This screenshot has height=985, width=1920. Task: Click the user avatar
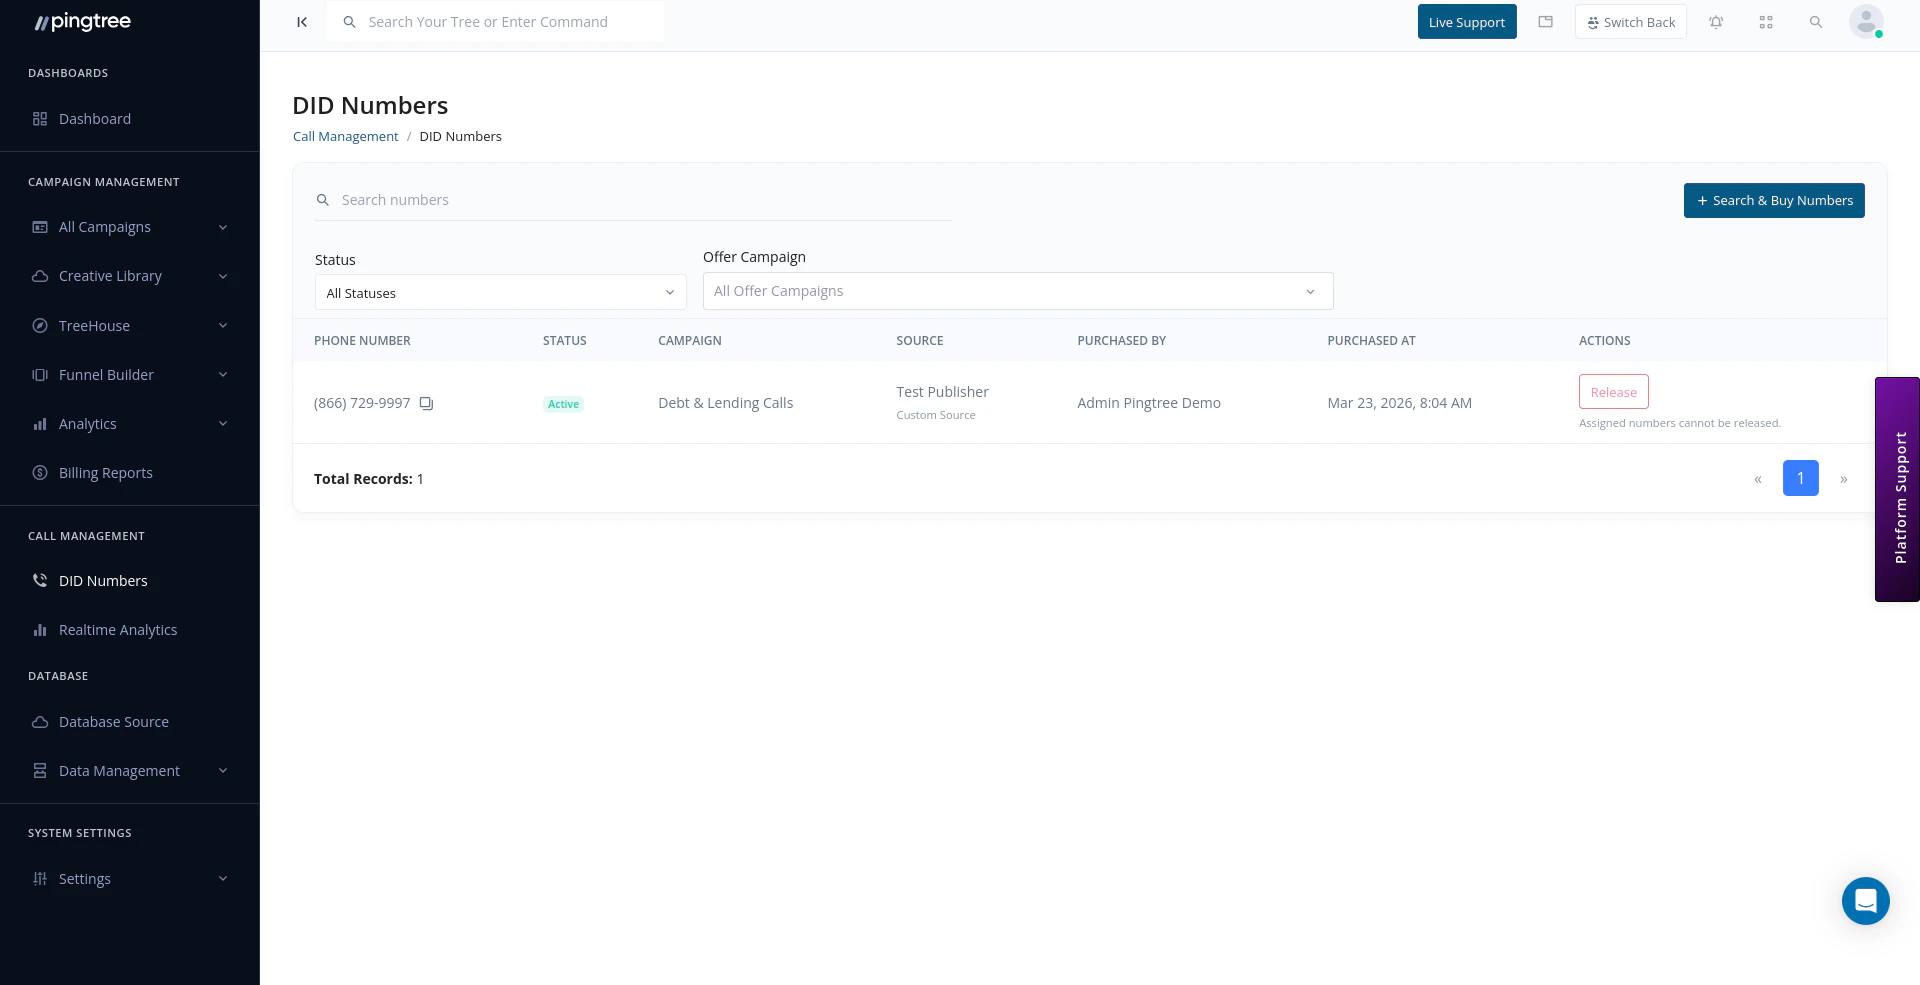click(1866, 21)
